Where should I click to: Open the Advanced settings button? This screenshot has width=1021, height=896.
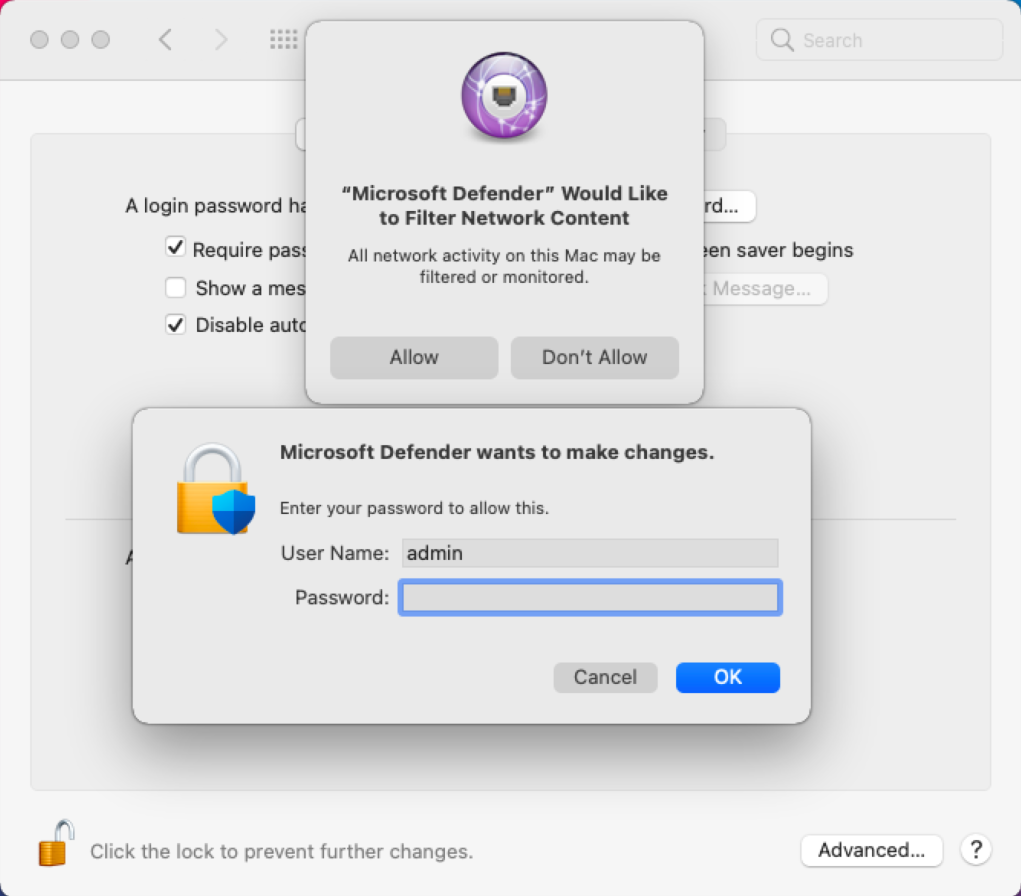click(871, 850)
